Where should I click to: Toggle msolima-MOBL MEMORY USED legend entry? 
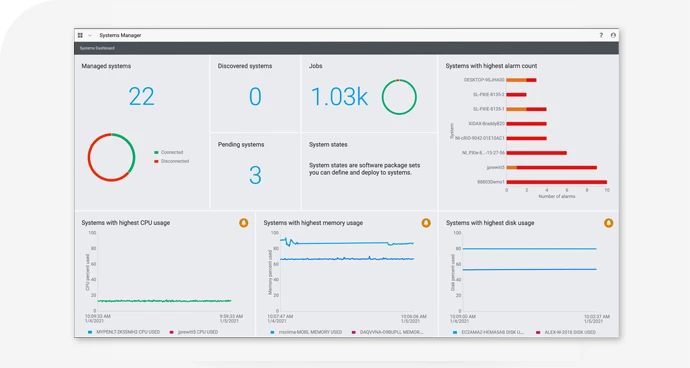[306, 332]
